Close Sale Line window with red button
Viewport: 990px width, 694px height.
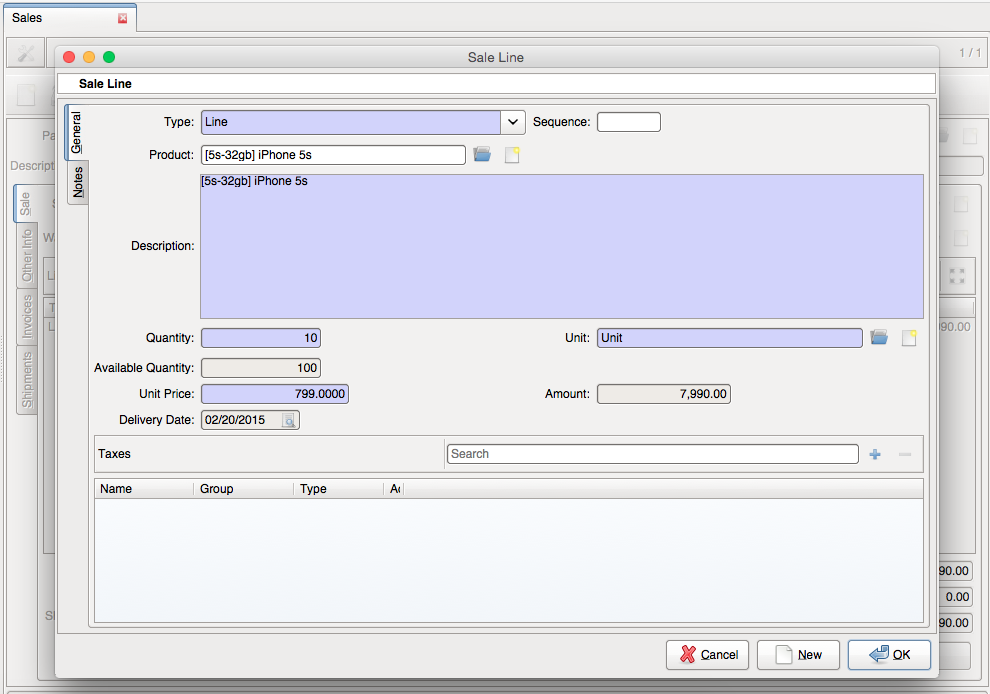click(69, 57)
